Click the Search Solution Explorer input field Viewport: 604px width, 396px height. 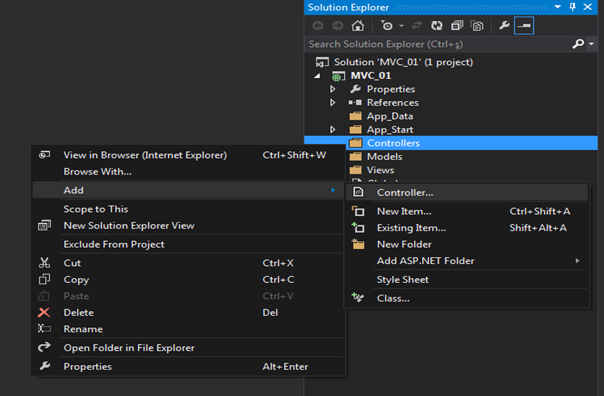(x=437, y=44)
